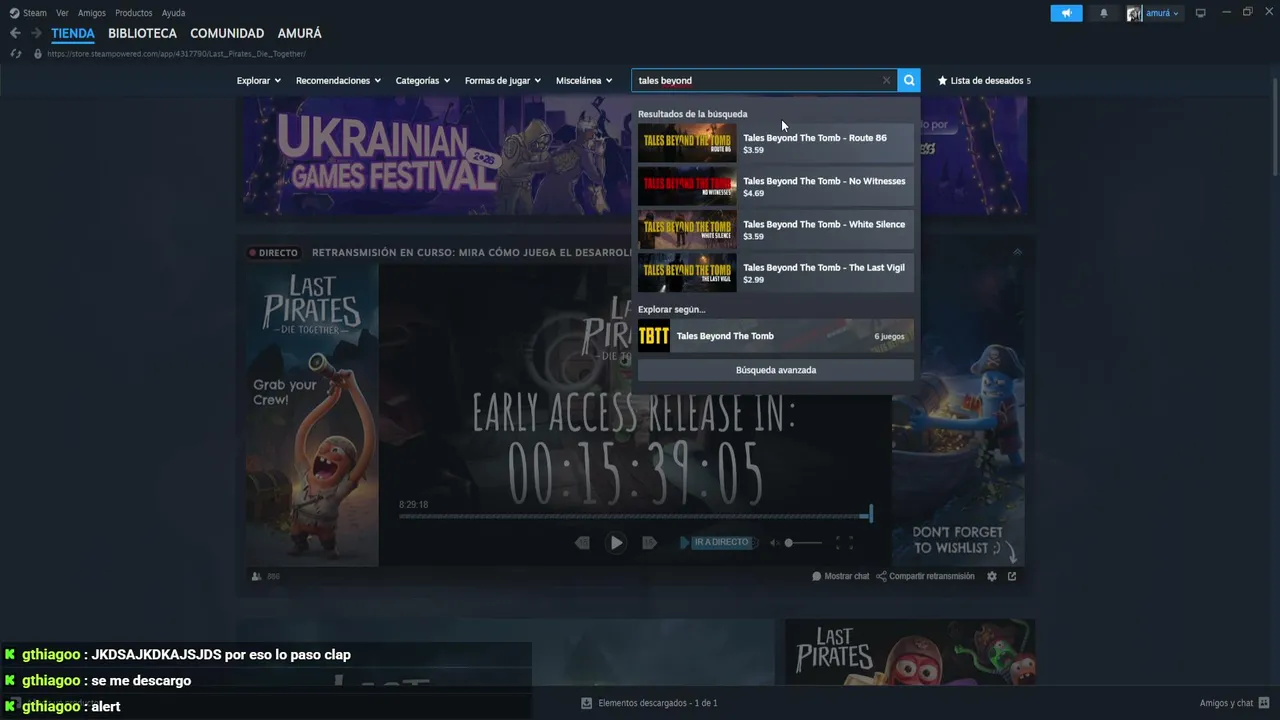Image resolution: width=1280 pixels, height=720 pixels.
Task: Open the announcements megaphone button
Action: coord(1066,13)
